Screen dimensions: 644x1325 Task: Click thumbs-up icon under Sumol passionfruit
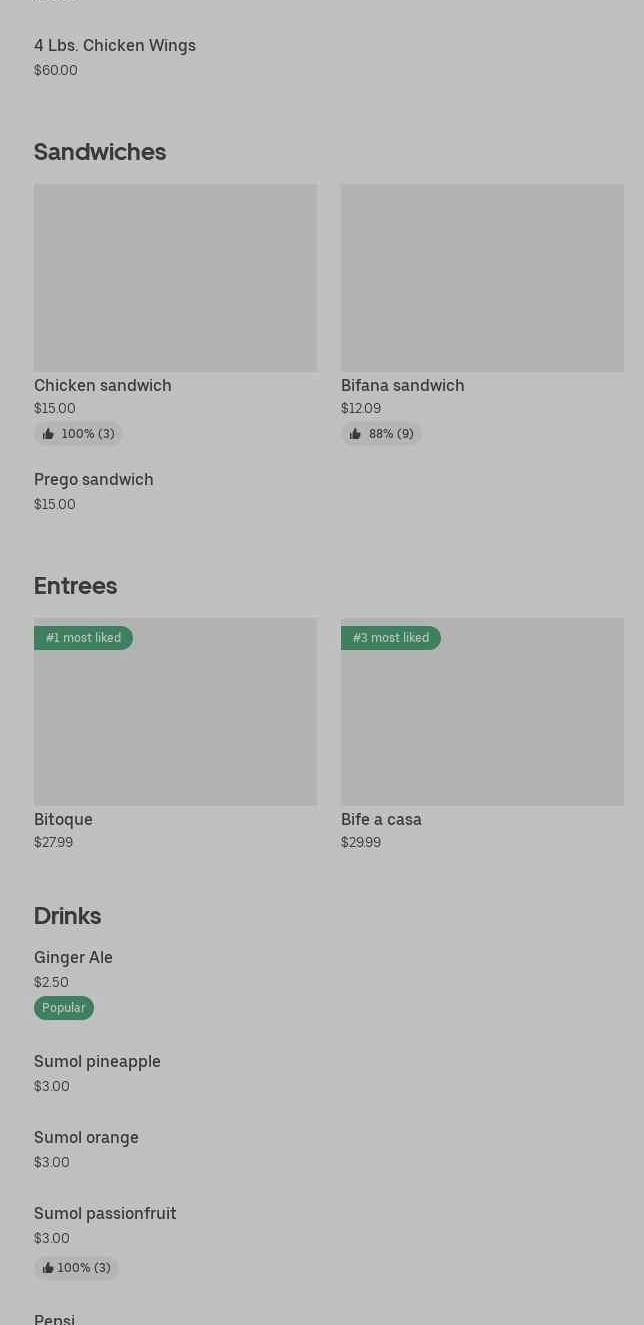click(x=47, y=1268)
